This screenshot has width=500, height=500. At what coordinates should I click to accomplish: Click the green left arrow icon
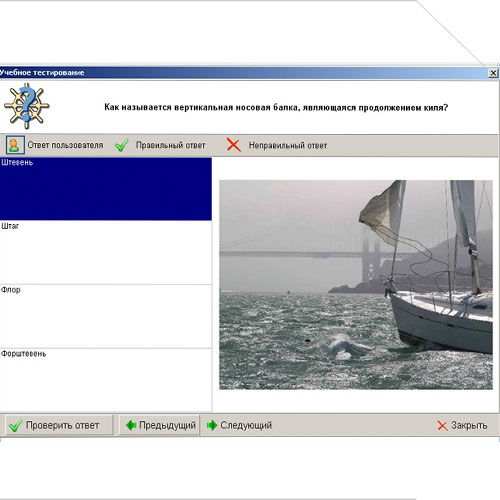tap(131, 425)
